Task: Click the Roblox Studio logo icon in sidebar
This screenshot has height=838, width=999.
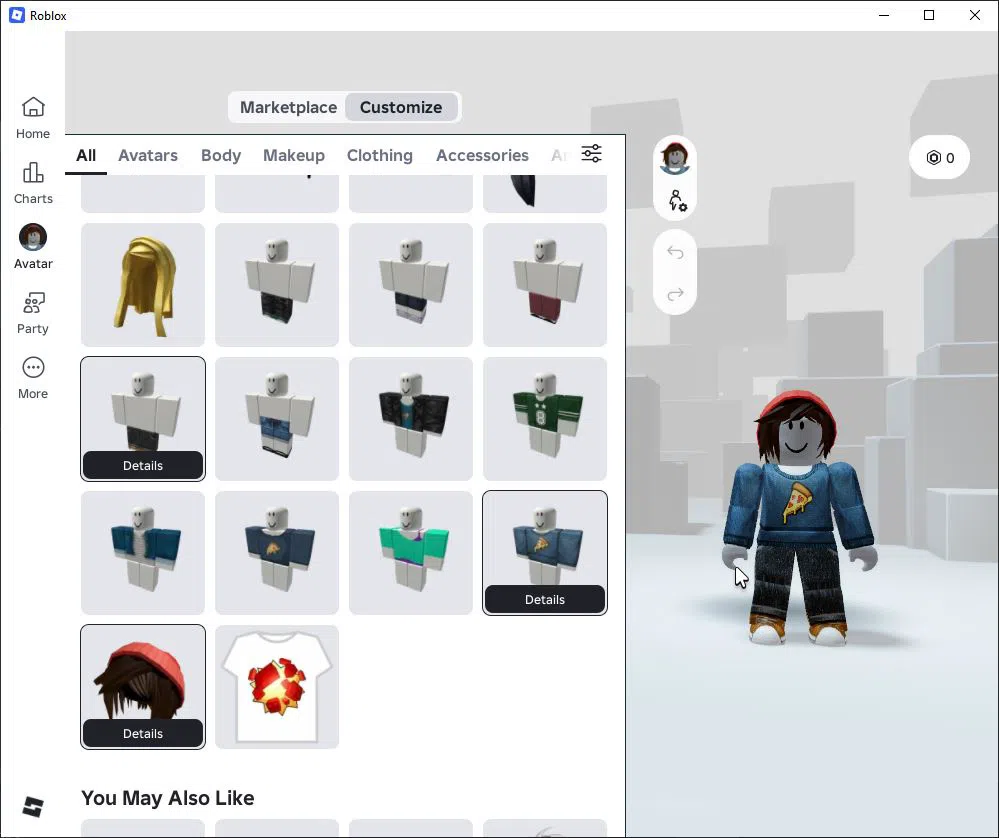Action: (x=32, y=807)
